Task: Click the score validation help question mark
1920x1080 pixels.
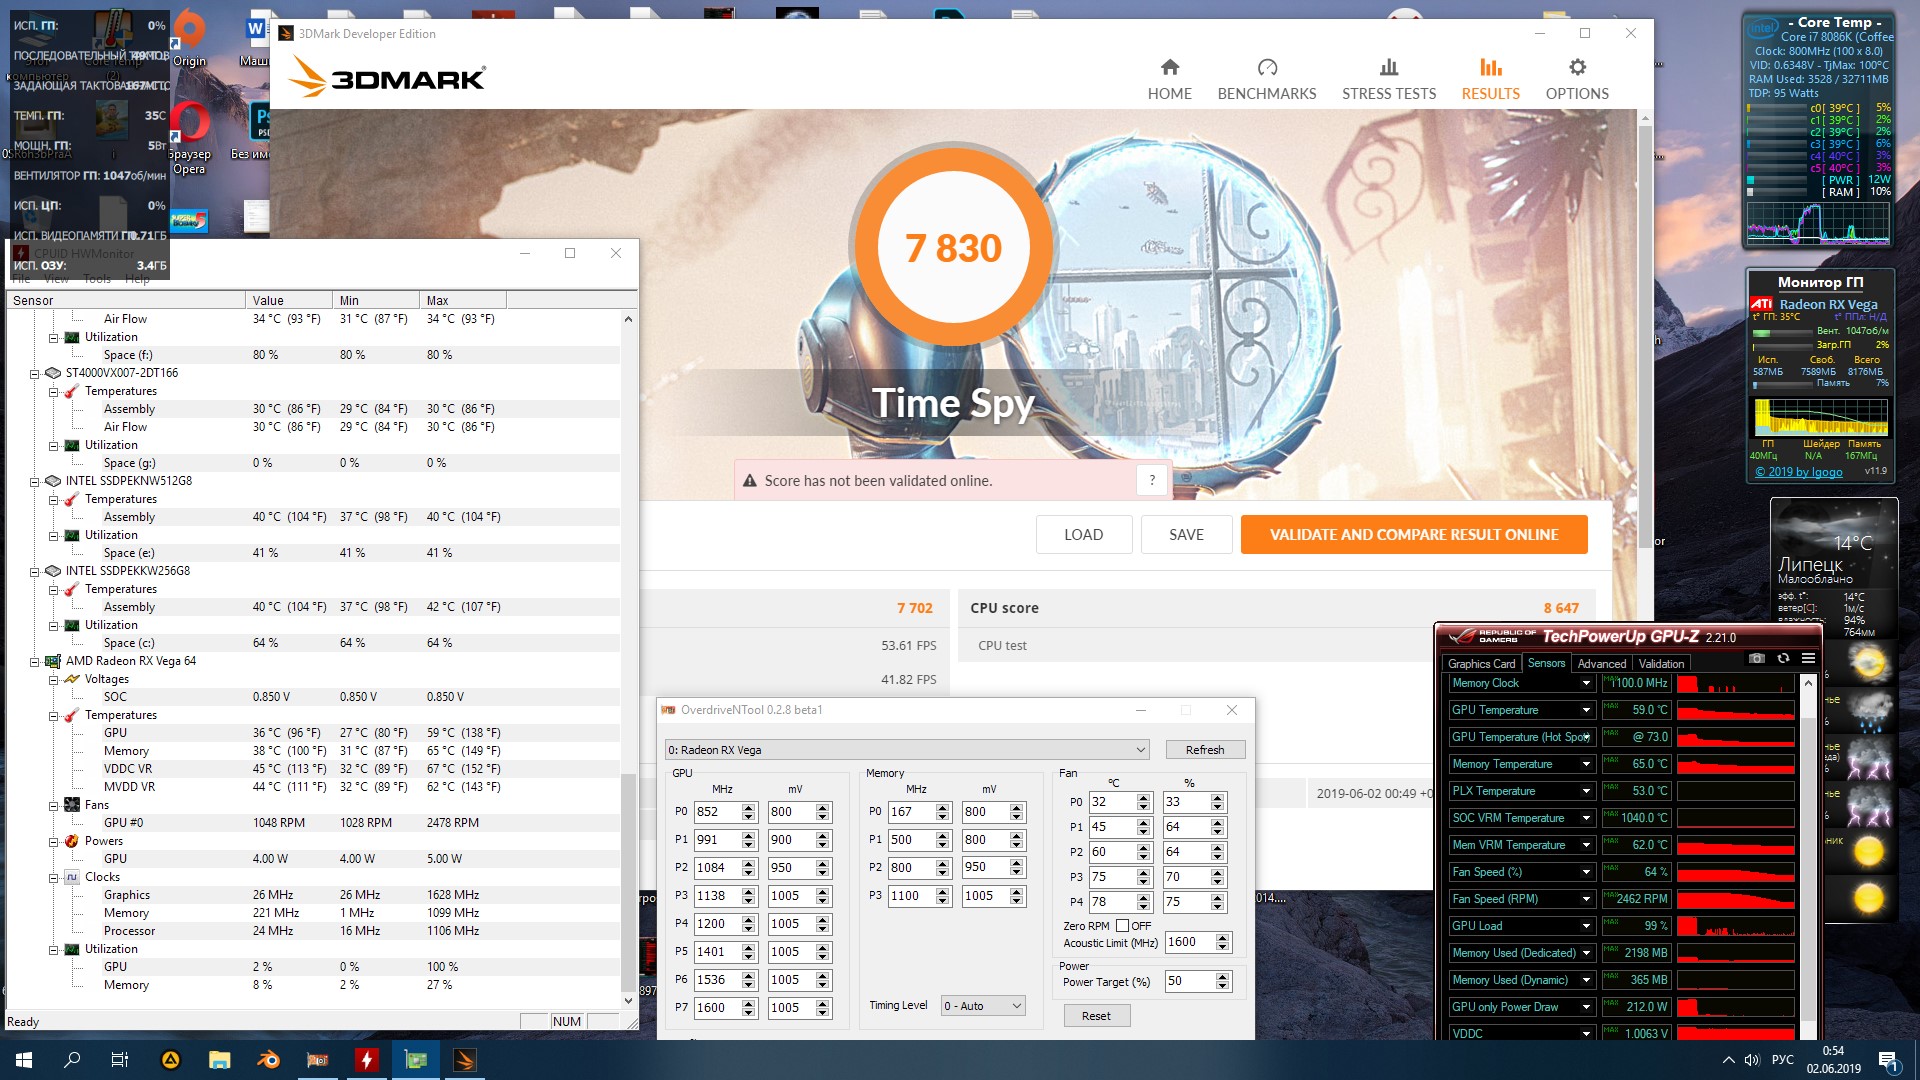Action: coord(1152,480)
